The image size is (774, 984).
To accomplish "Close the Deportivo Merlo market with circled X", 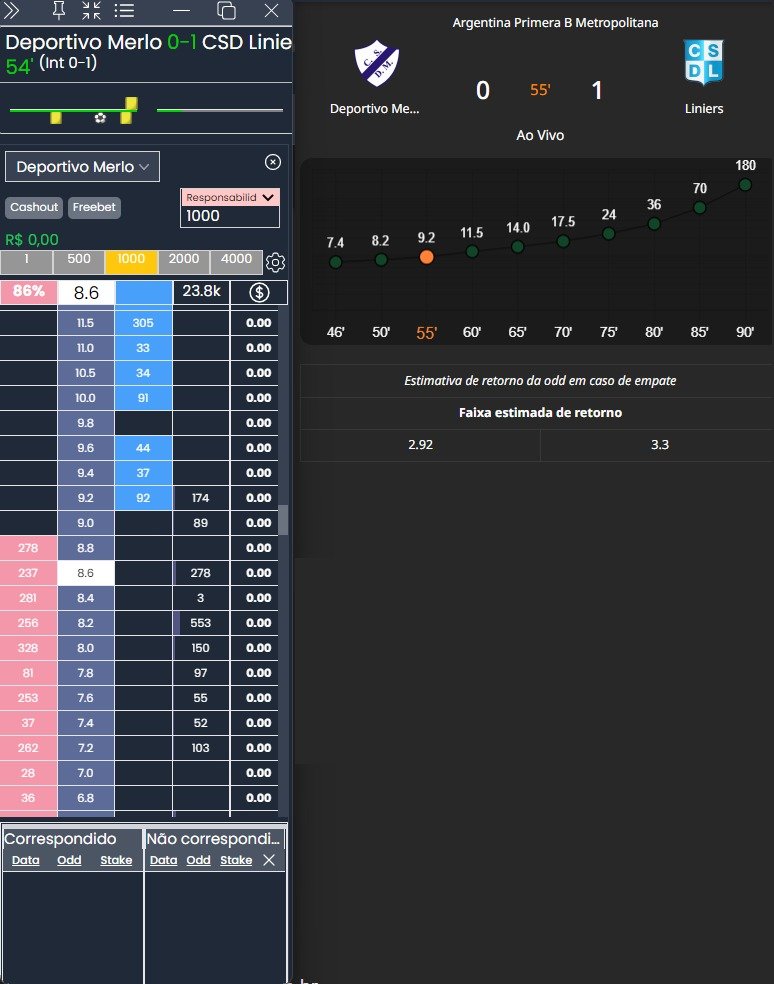I will coord(273,162).
